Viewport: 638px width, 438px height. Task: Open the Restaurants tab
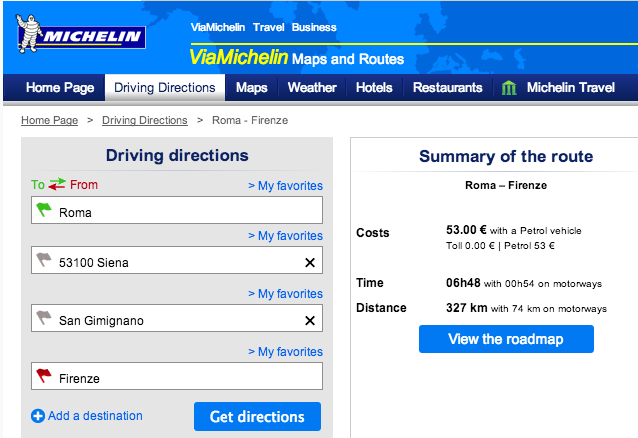[448, 88]
